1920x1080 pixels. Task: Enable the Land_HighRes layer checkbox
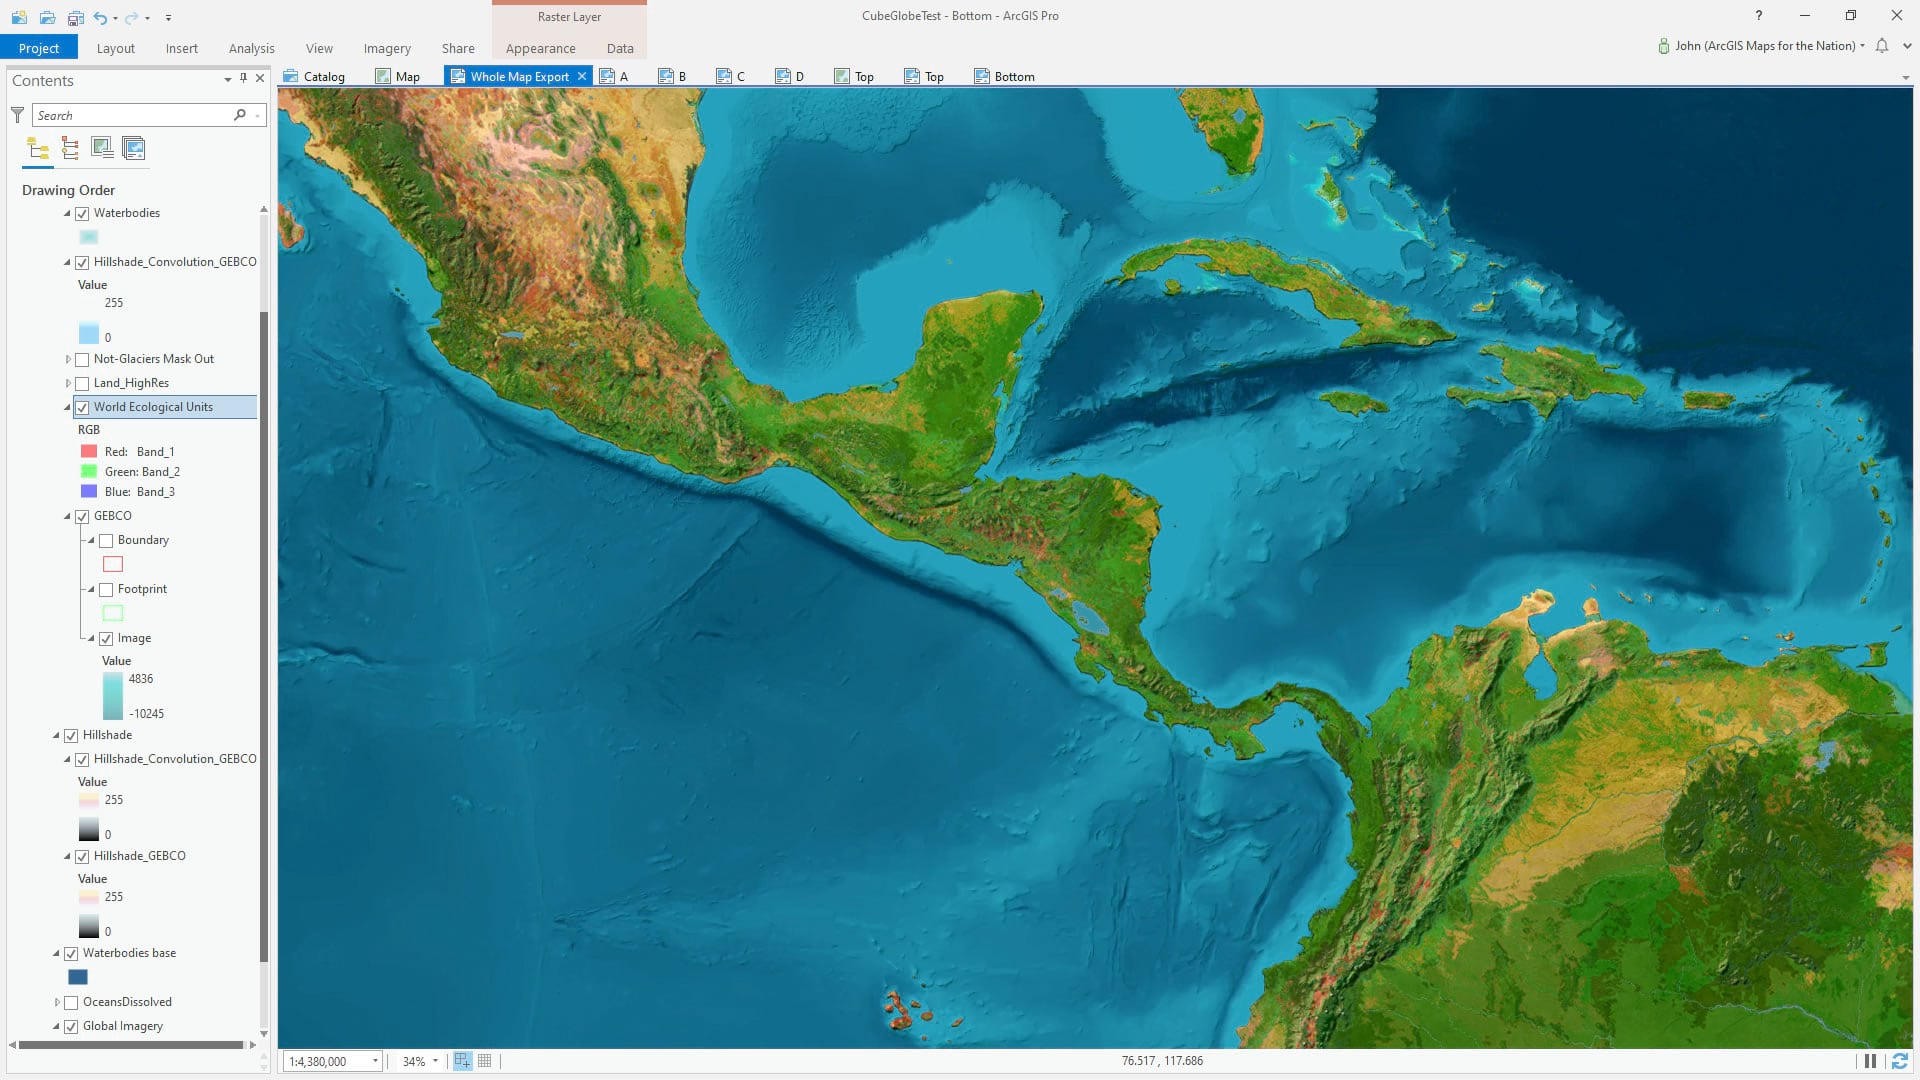(x=82, y=384)
